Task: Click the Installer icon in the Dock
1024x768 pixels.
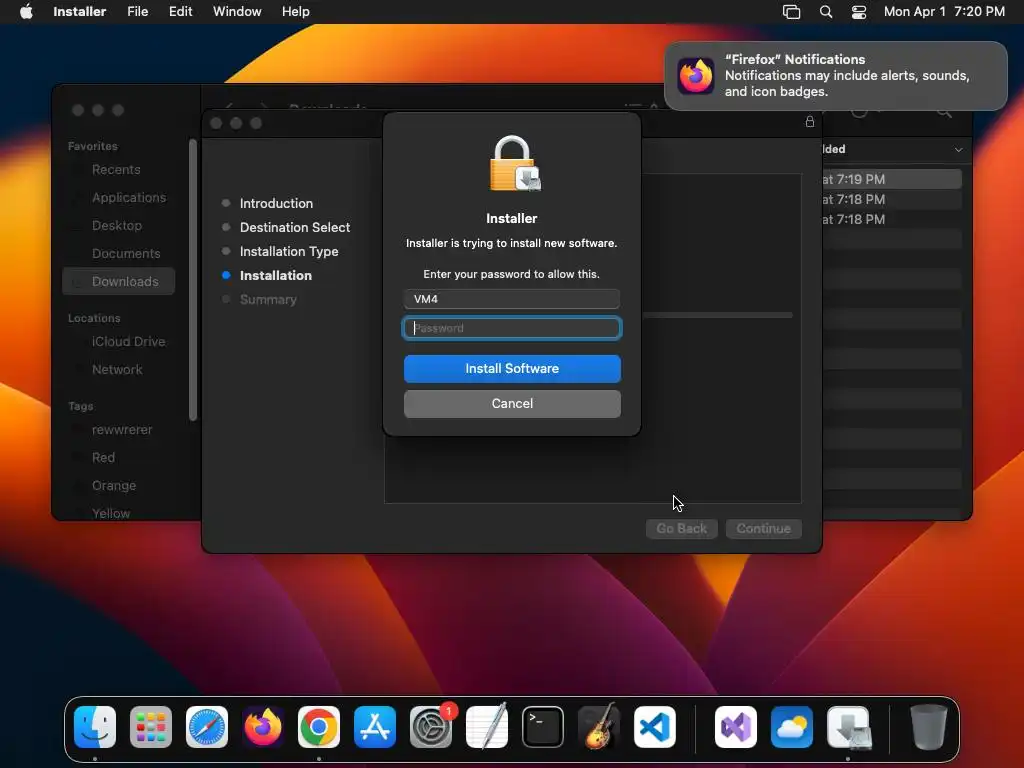Action: (848, 727)
